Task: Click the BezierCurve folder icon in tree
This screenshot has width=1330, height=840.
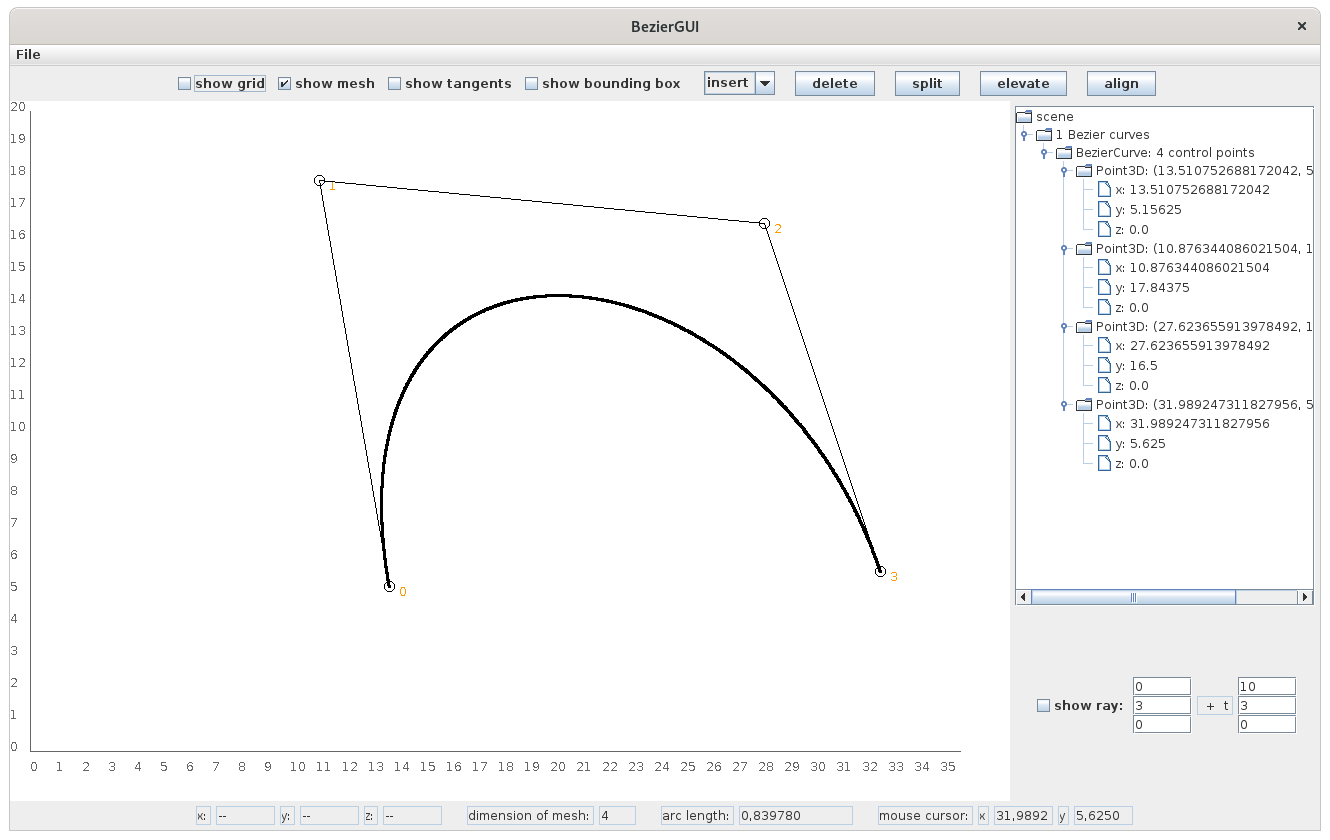Action: click(x=1063, y=153)
